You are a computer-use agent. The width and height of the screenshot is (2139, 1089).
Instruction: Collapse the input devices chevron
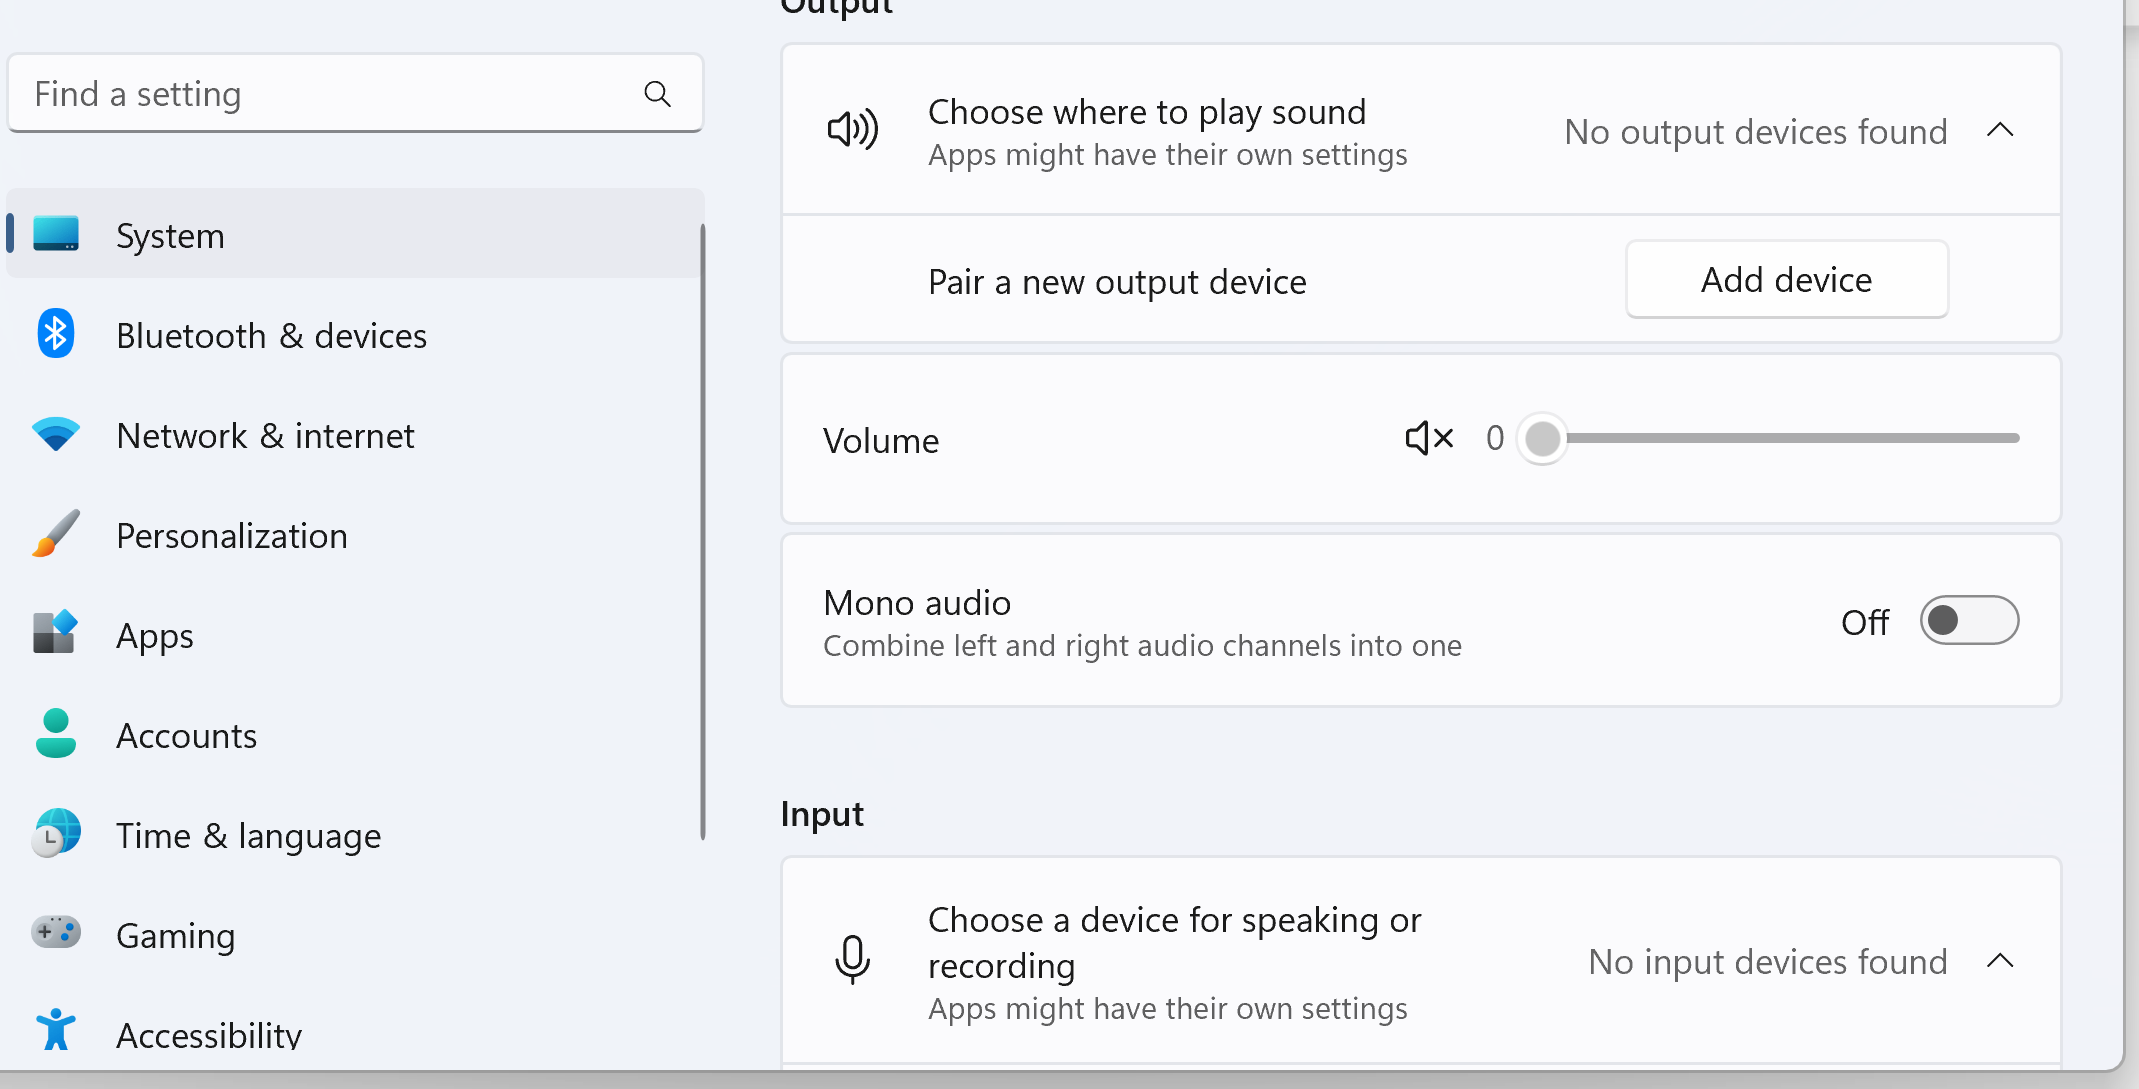click(2000, 961)
